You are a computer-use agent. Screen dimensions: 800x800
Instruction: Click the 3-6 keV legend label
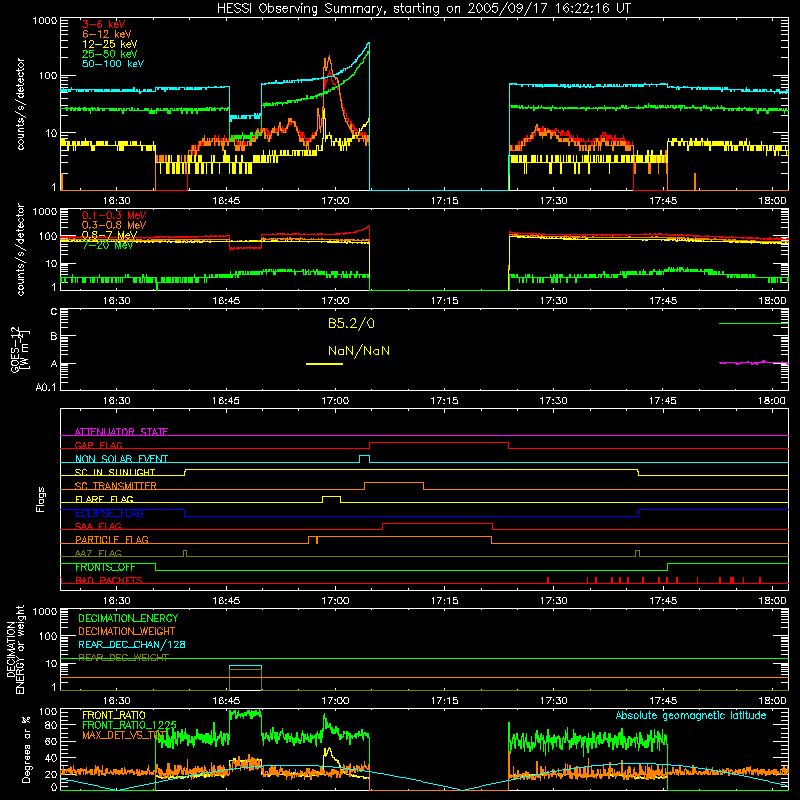104,24
